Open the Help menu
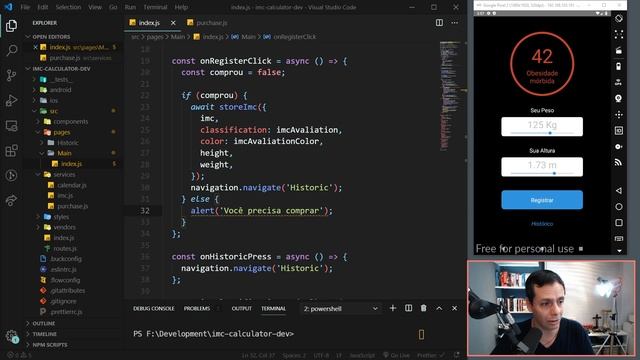This screenshot has height=360, width=640. pos(181,7)
